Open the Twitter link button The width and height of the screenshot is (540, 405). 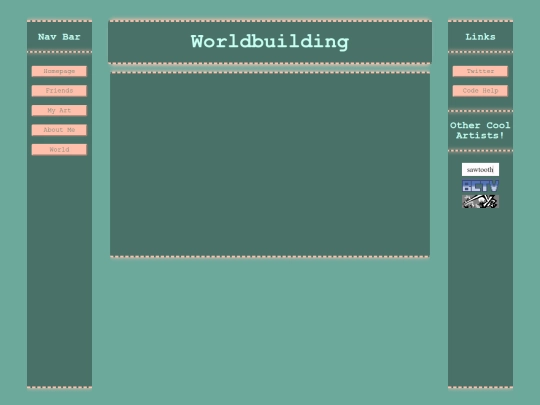[x=480, y=71]
